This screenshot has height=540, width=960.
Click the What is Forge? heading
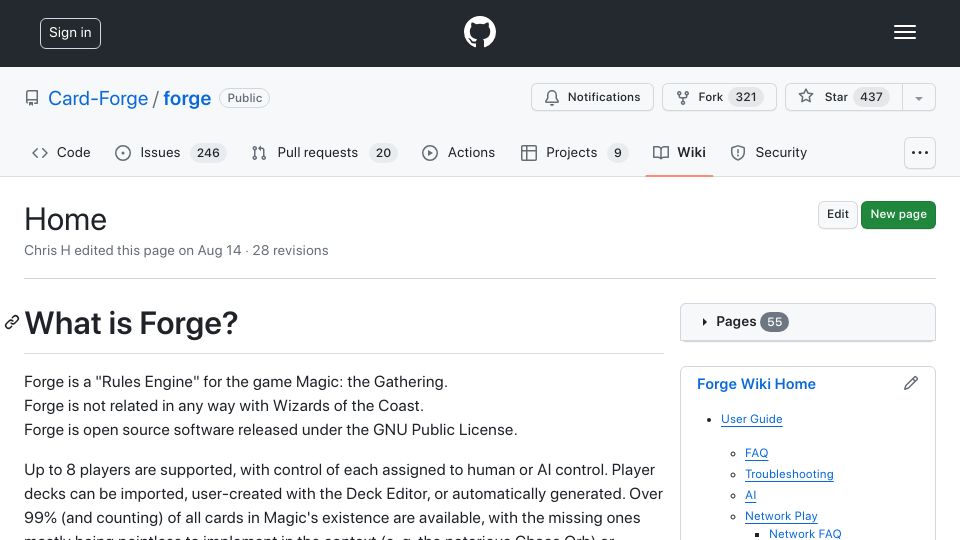tap(131, 323)
